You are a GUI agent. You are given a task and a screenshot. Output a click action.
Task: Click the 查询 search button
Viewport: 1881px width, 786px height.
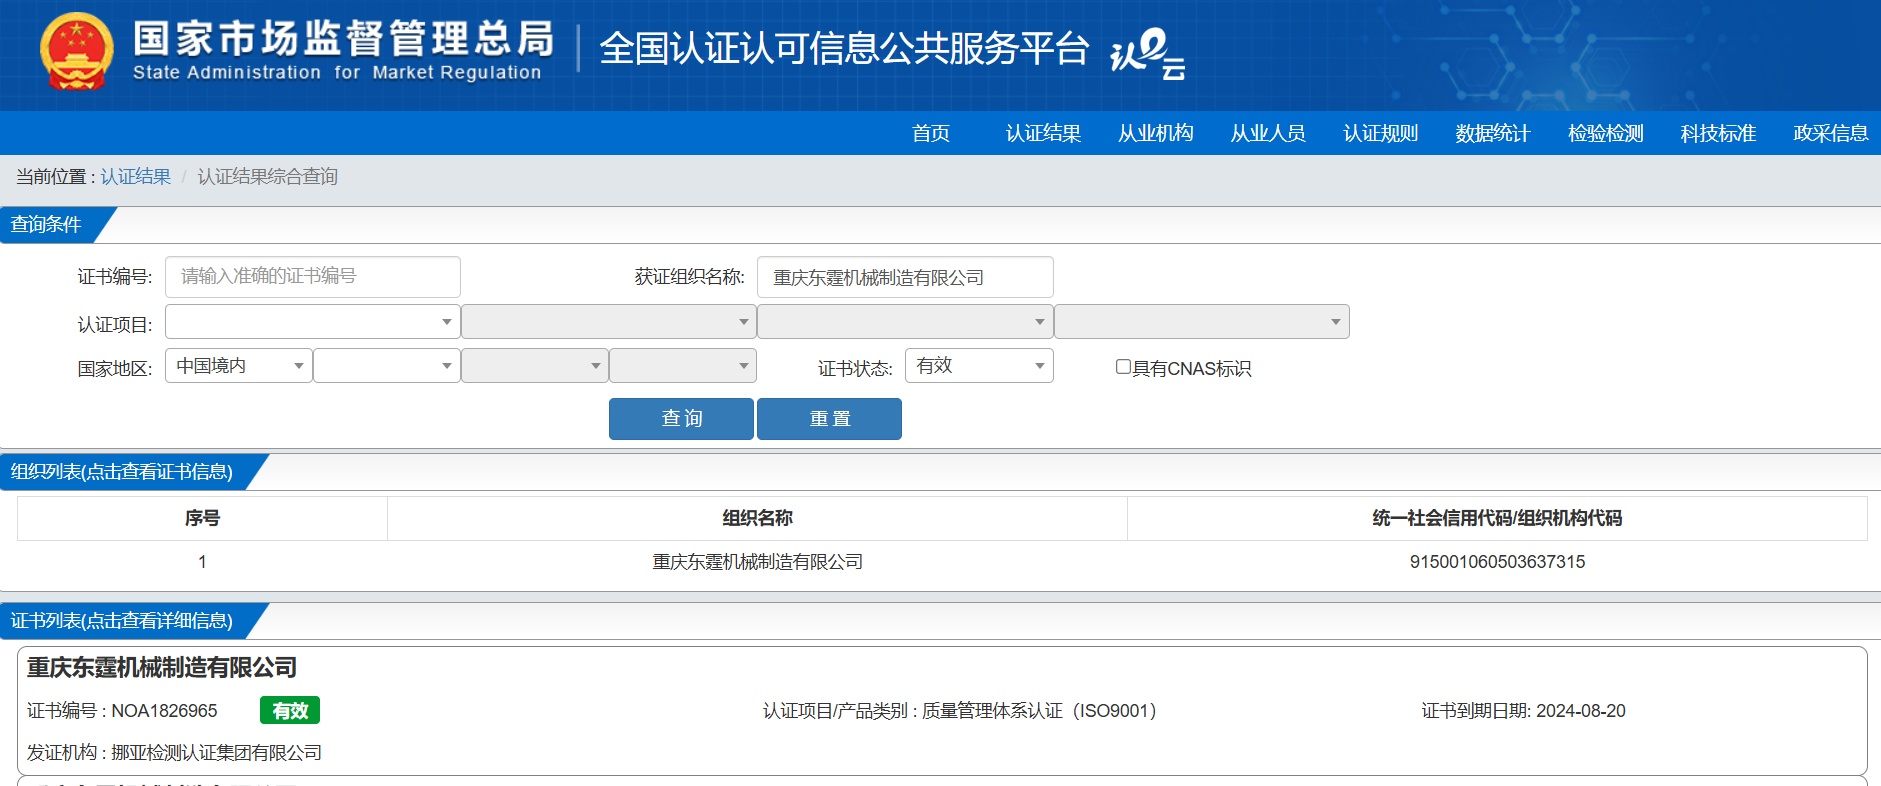point(681,419)
